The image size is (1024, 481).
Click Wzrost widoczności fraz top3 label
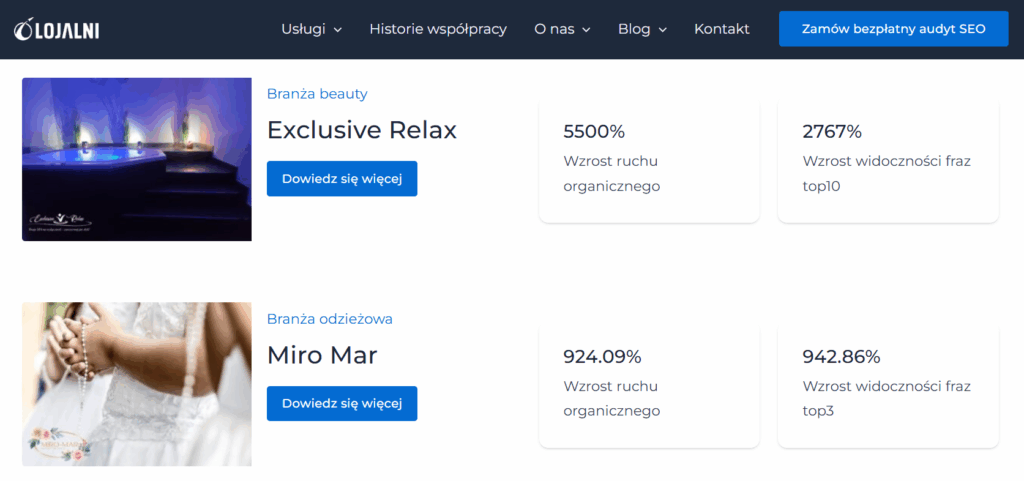coord(887,399)
